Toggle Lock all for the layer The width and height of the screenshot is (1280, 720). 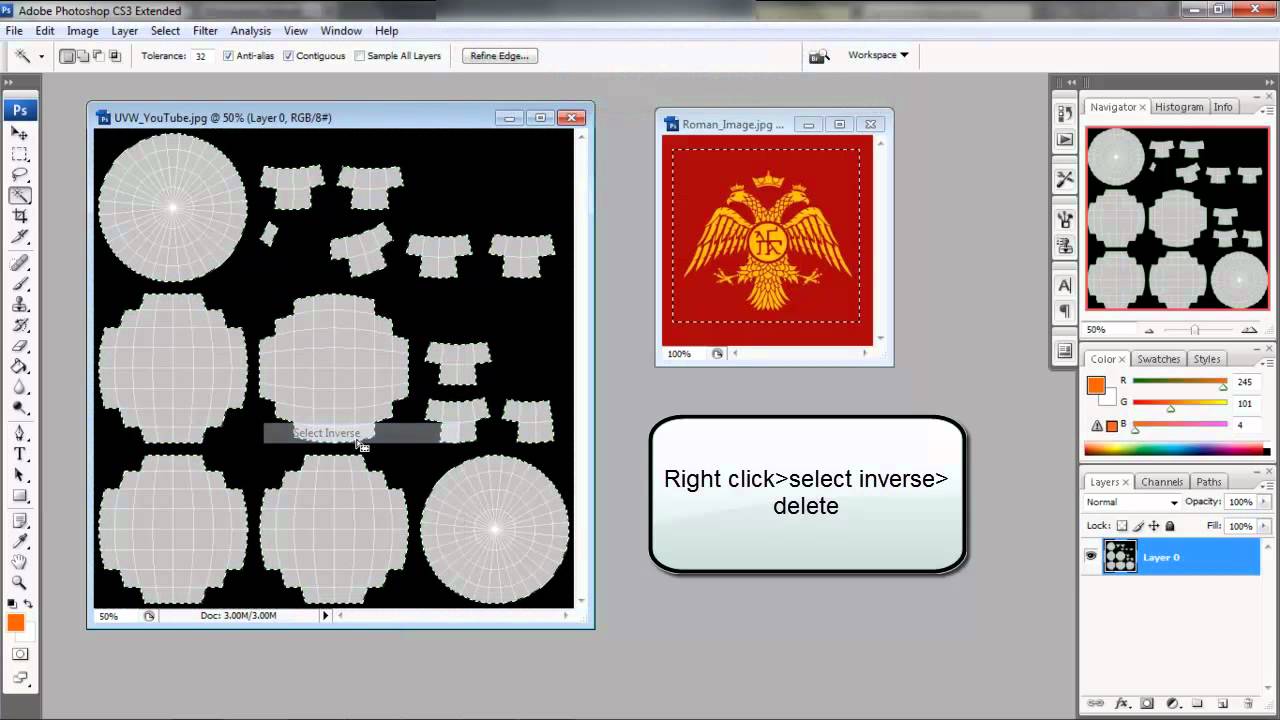[x=1170, y=526]
